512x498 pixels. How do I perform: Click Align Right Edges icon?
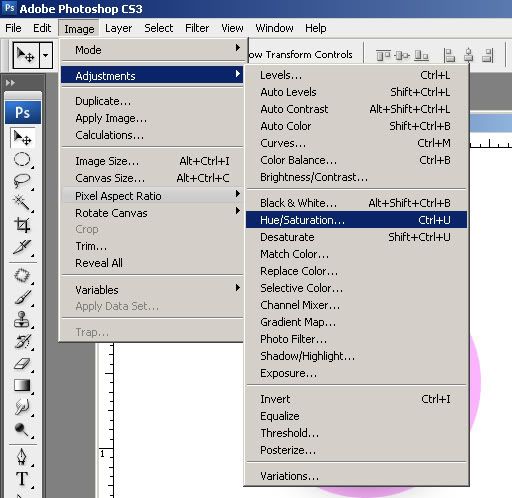488,55
